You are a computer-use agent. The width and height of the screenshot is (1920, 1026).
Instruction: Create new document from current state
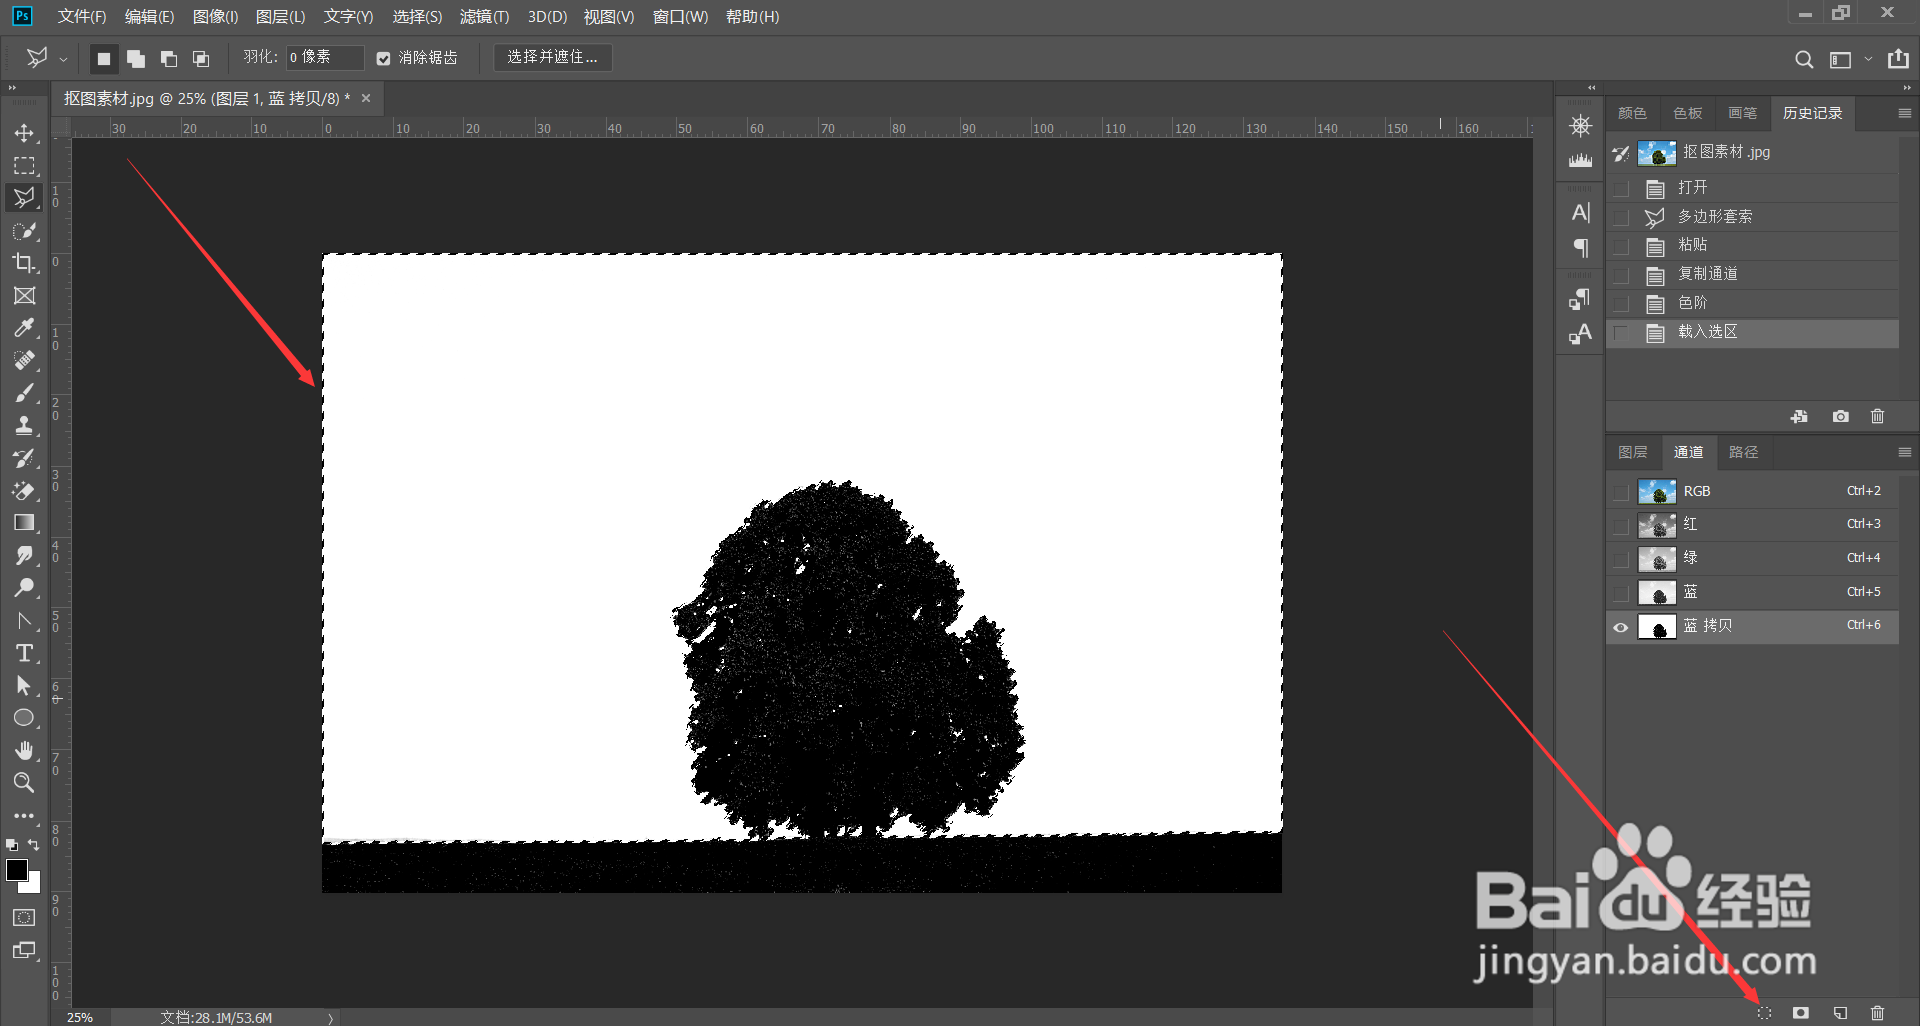1799,417
